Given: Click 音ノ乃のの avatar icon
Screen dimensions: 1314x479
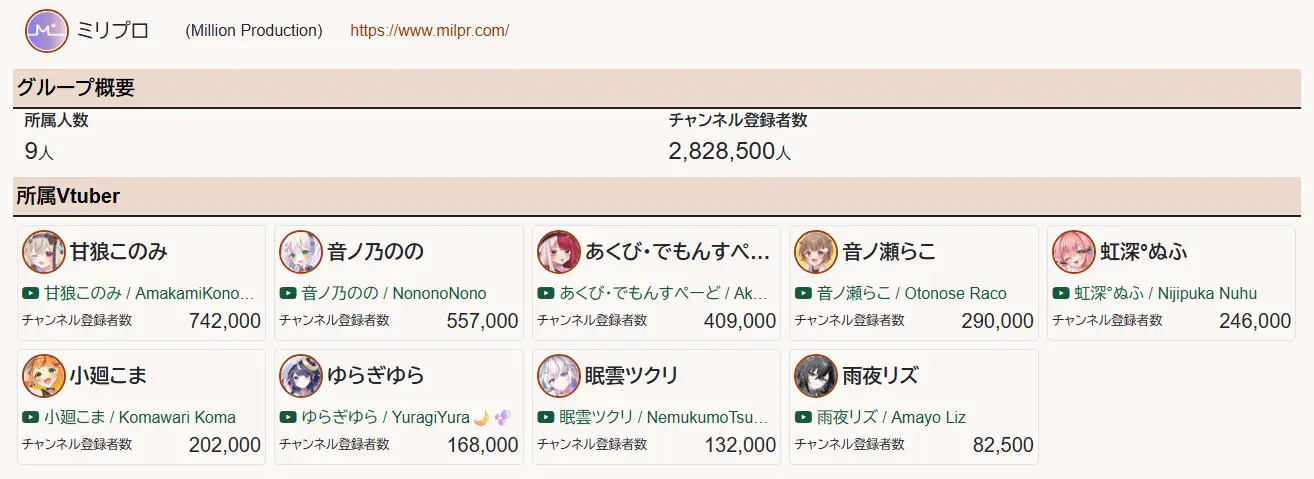Looking at the screenshot, I should (x=301, y=252).
